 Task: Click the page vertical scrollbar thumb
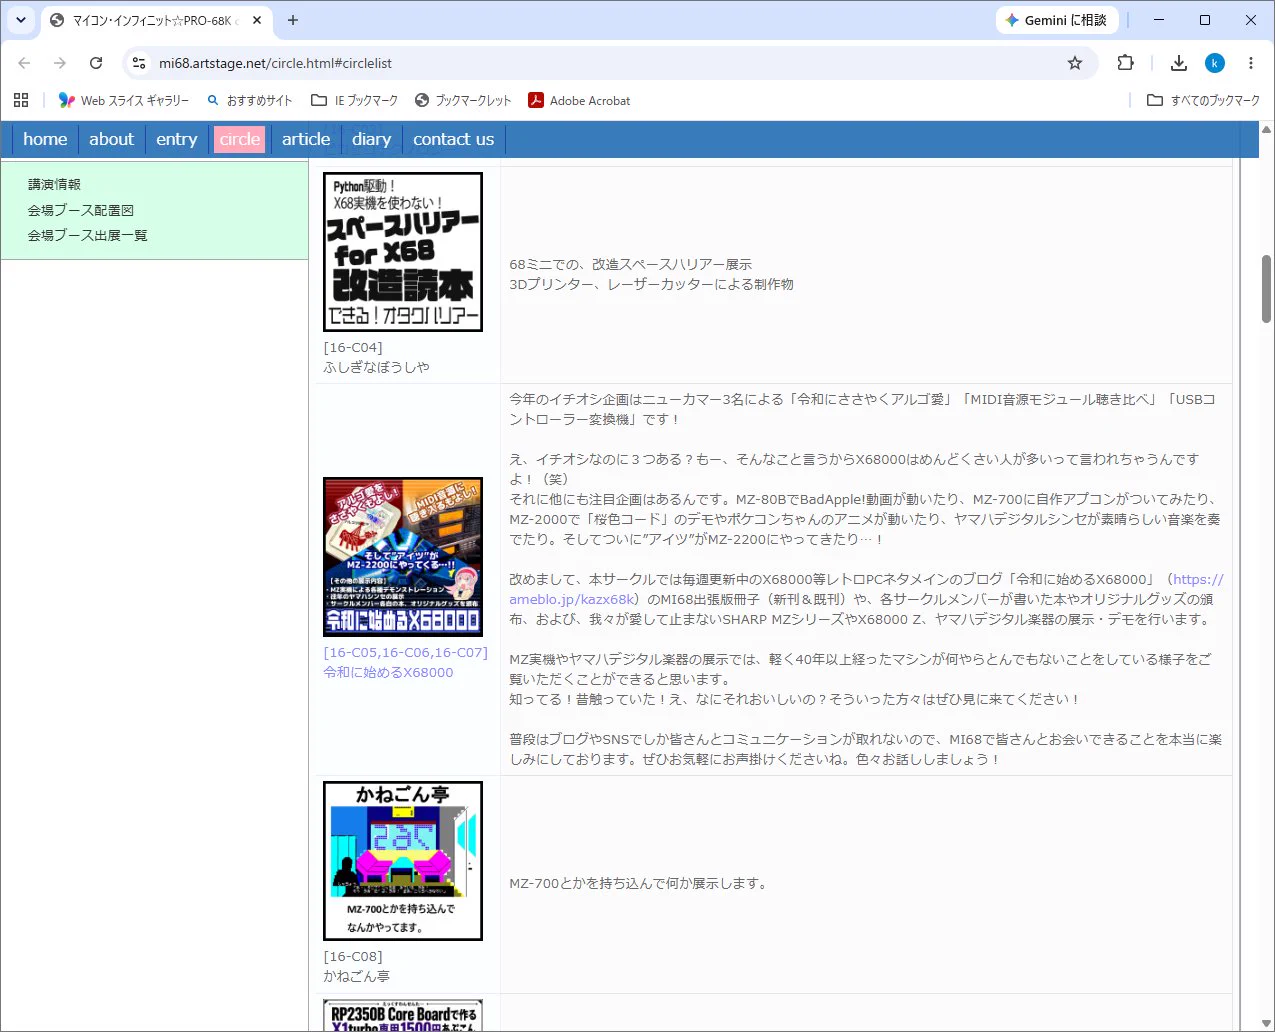1266,289
